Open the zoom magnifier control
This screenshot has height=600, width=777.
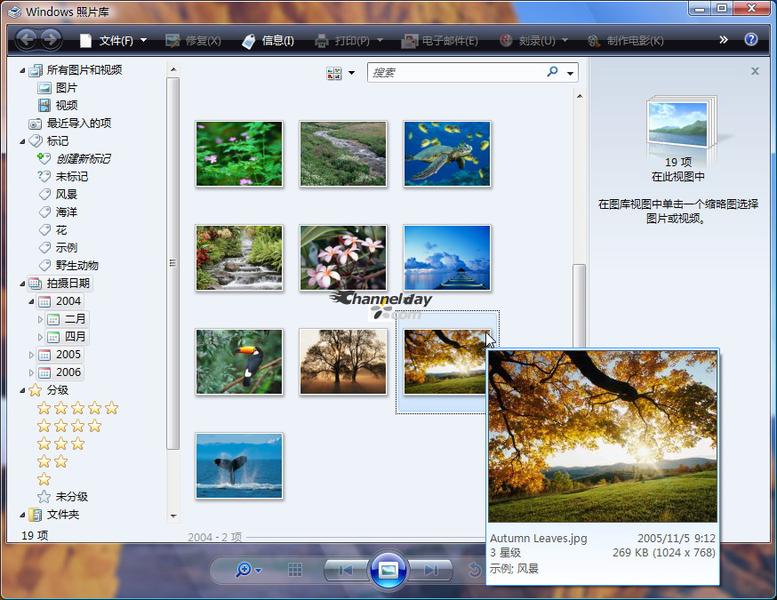248,570
